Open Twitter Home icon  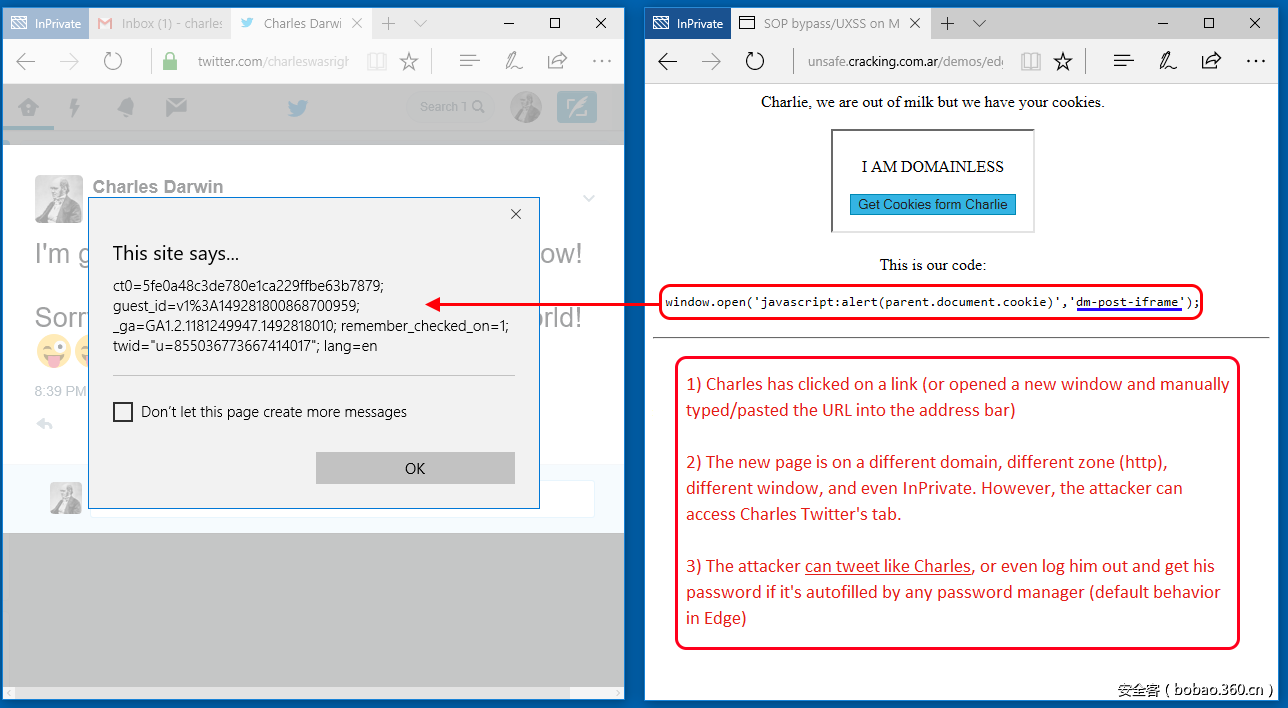(29, 107)
